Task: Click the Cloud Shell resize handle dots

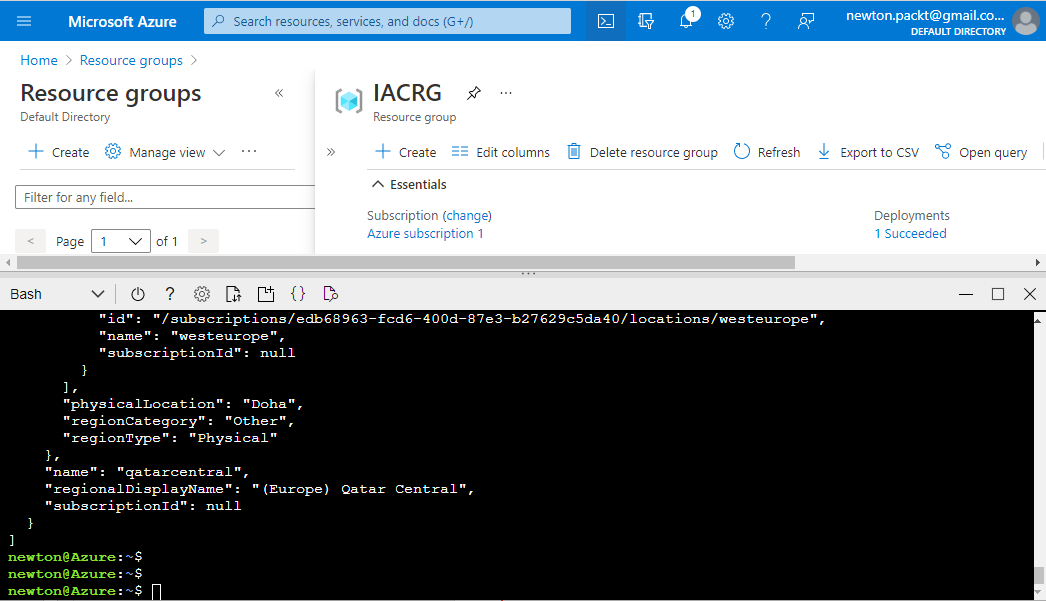Action: pos(528,273)
